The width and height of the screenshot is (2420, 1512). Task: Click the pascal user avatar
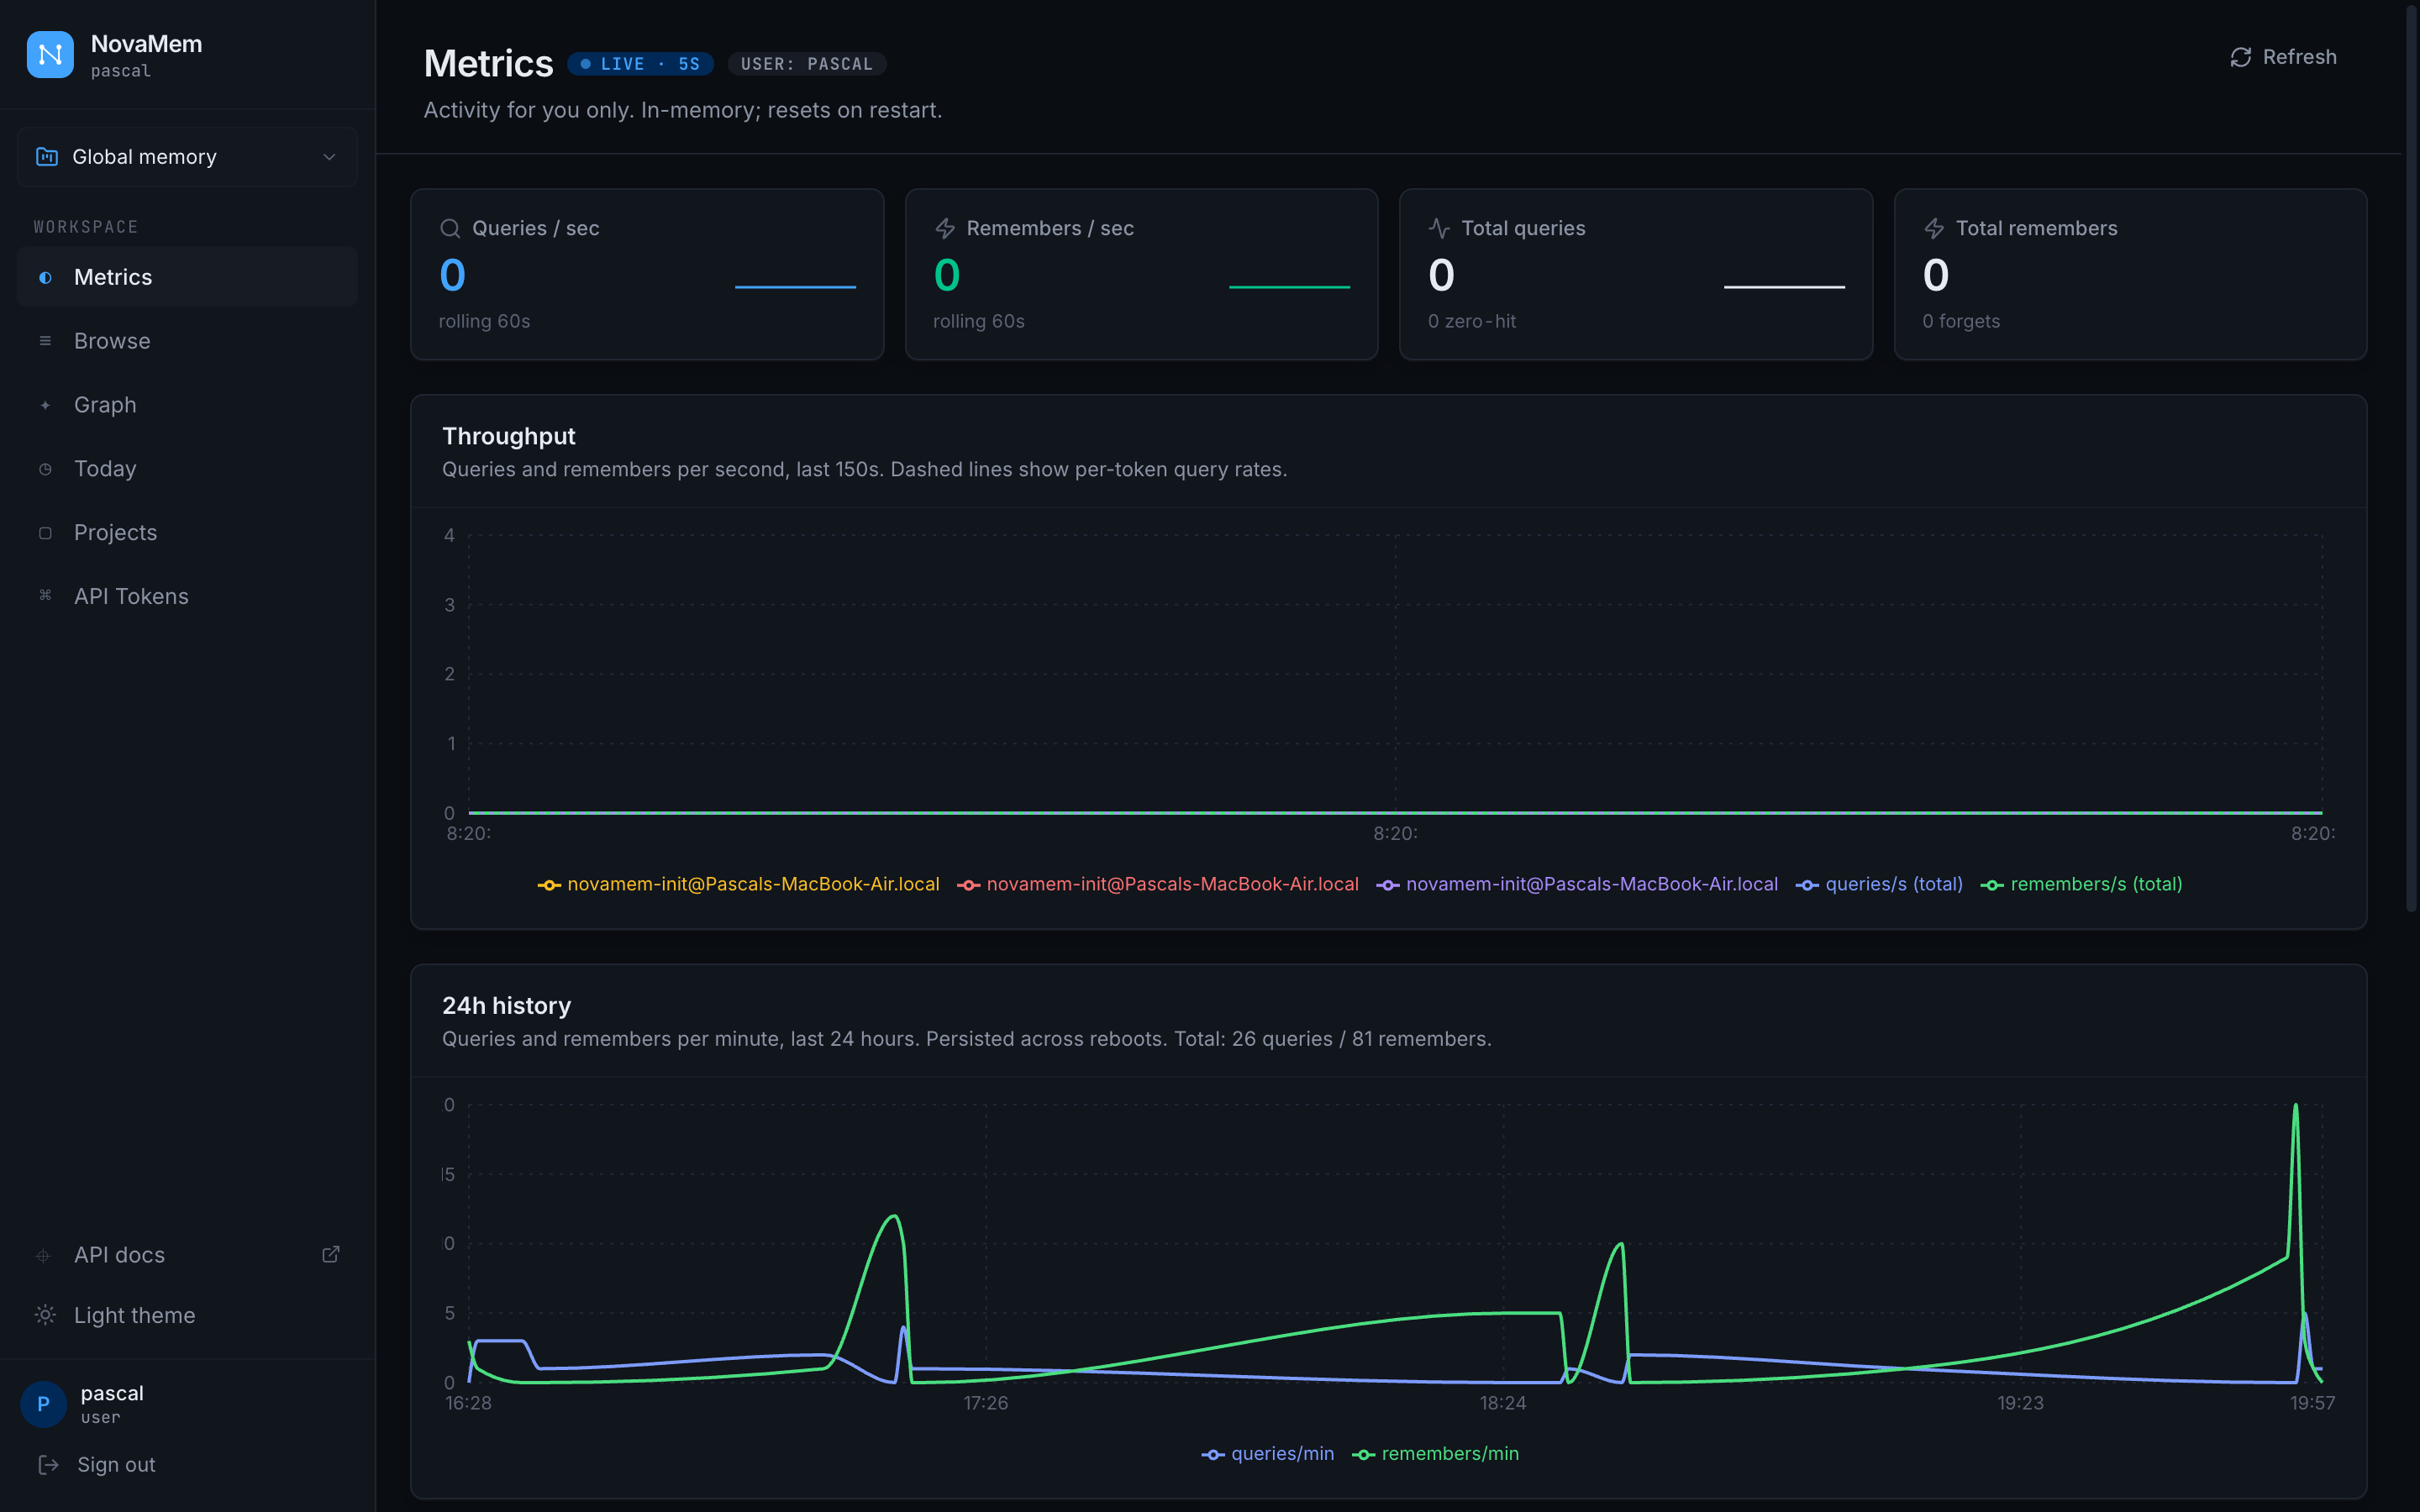(x=43, y=1404)
